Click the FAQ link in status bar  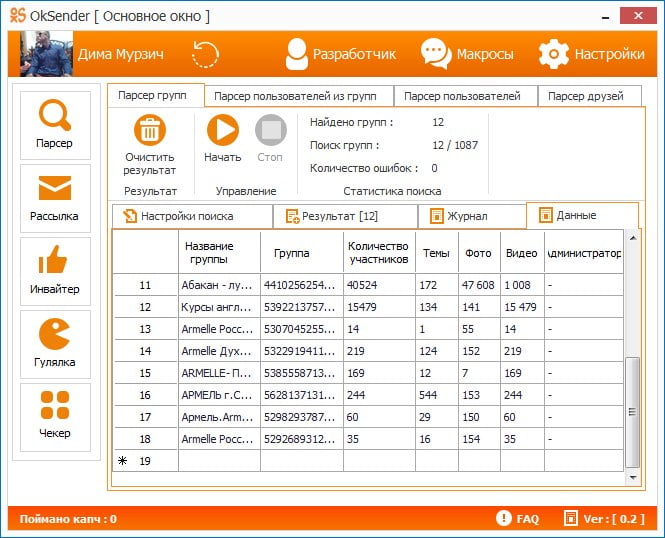click(517, 518)
